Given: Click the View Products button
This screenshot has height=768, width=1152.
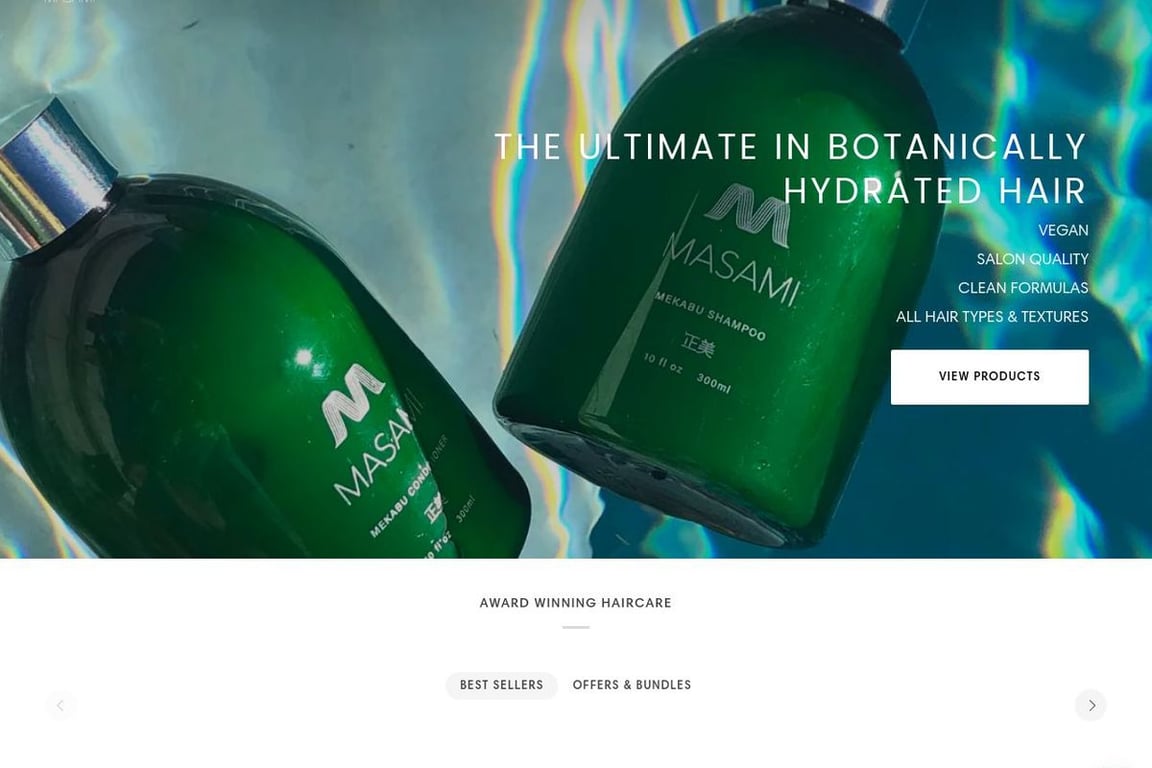Looking at the screenshot, I should [990, 376].
